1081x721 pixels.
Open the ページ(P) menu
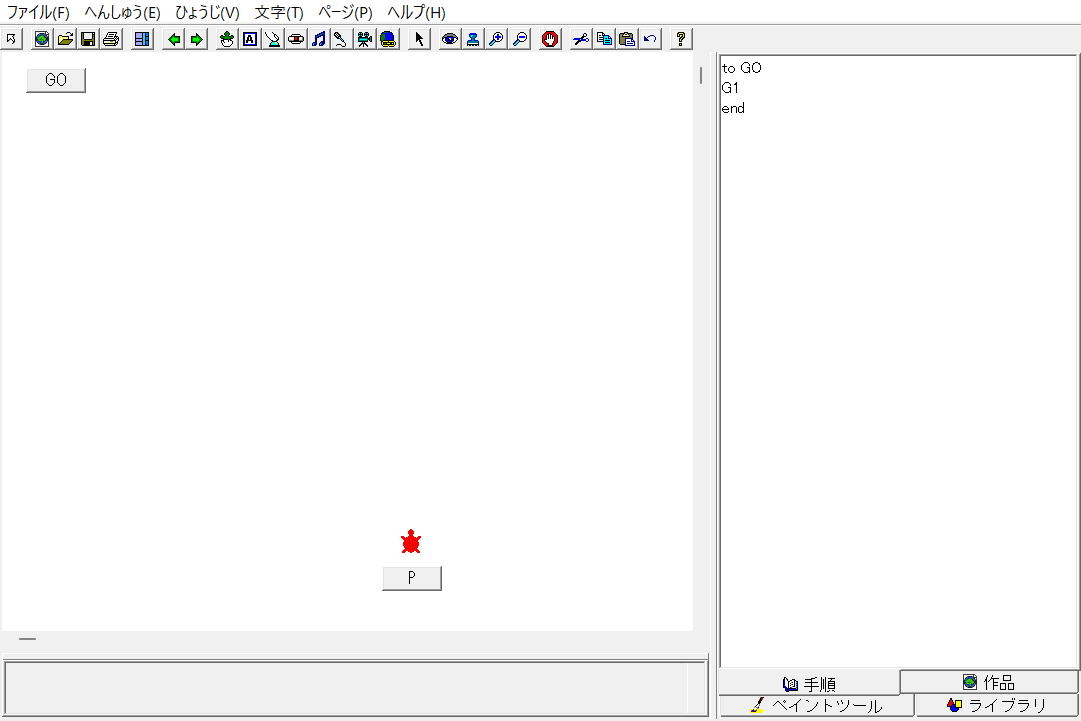point(345,12)
